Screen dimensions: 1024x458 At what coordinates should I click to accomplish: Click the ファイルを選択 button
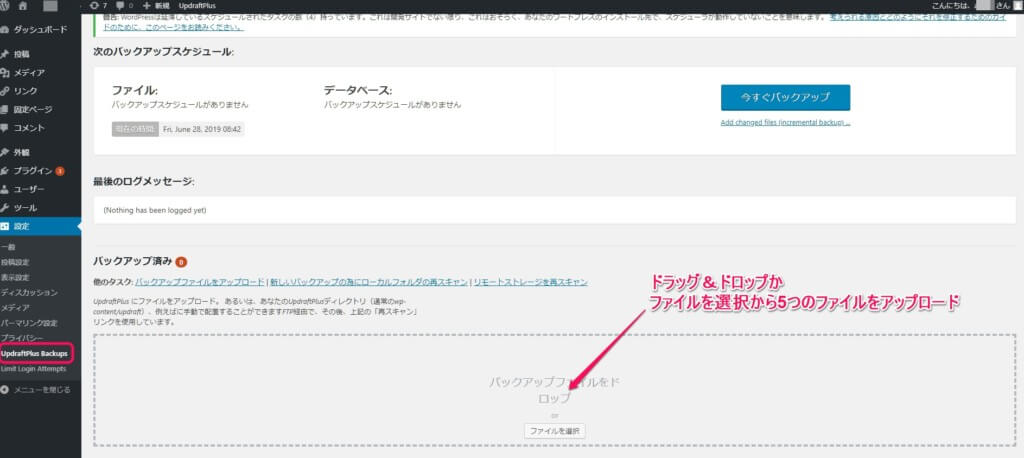(x=554, y=431)
